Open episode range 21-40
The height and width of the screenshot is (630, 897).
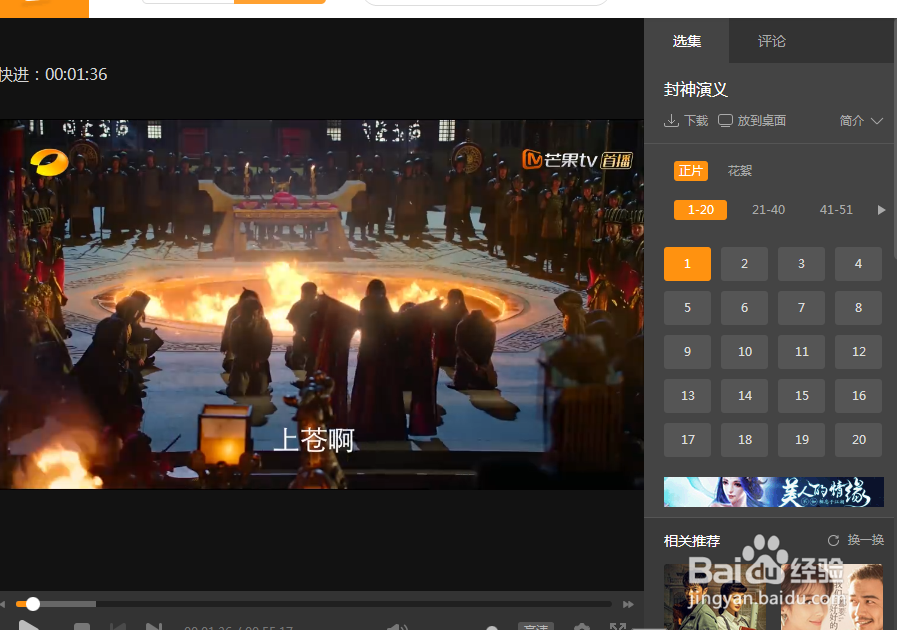(x=768, y=210)
